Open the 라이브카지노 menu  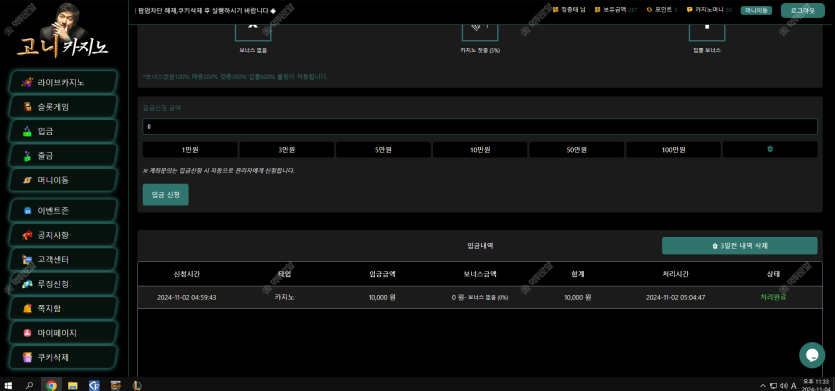tap(64, 82)
